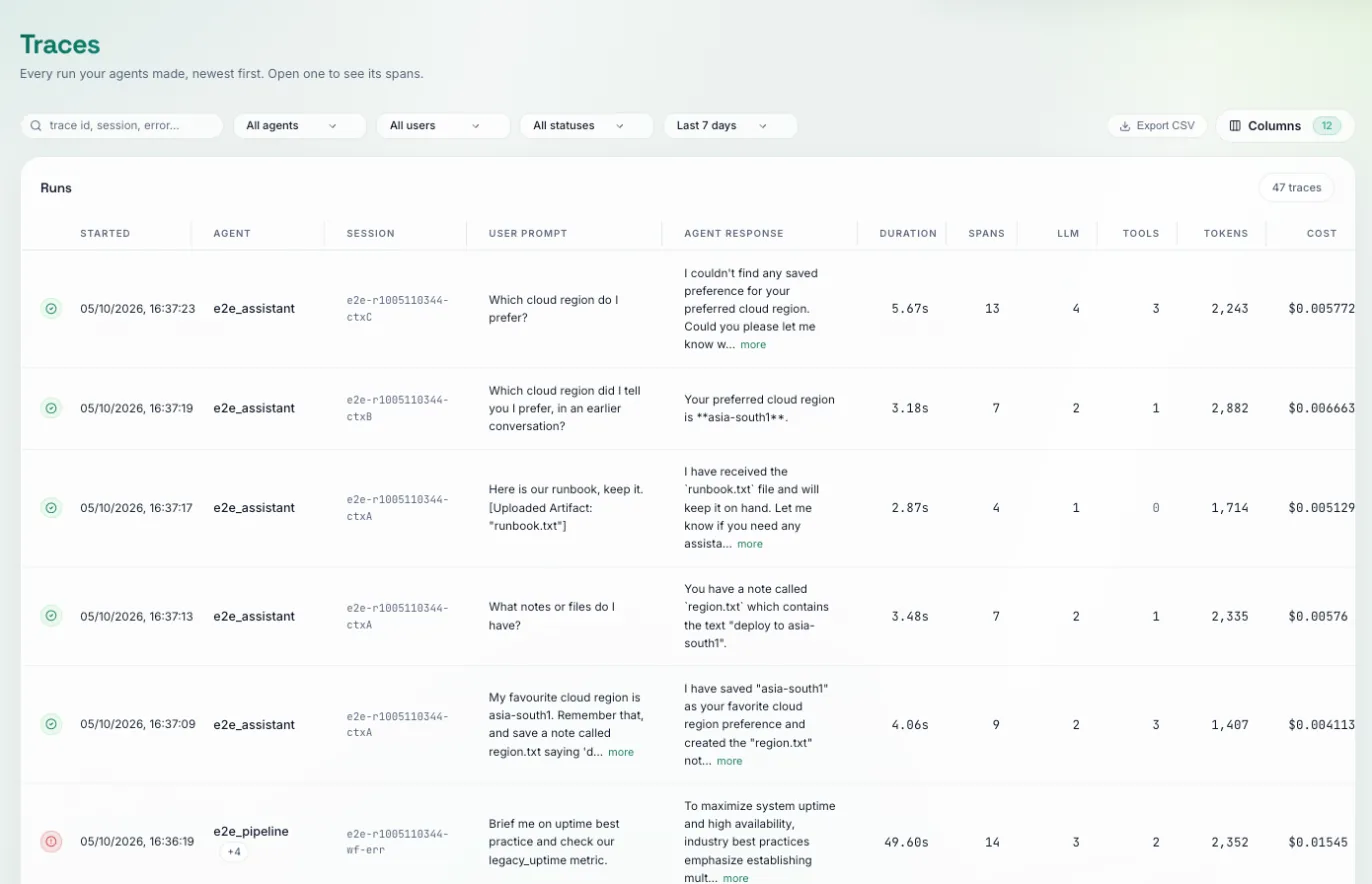Expand 'more' on the runbook.txt response
The image size is (1372, 884).
750,545
